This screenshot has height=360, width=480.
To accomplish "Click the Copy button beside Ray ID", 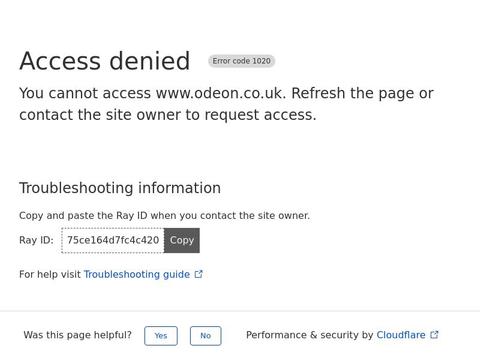I will pyautogui.click(x=182, y=240).
